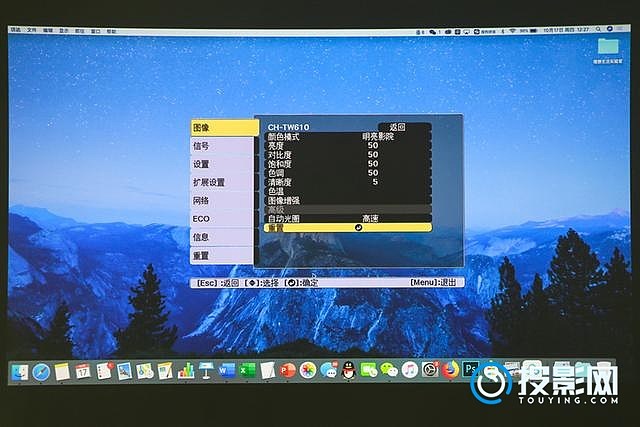Open the 文件 menu in menu bar
Screen dimensions: 640x427
pyautogui.click(x=31, y=30)
